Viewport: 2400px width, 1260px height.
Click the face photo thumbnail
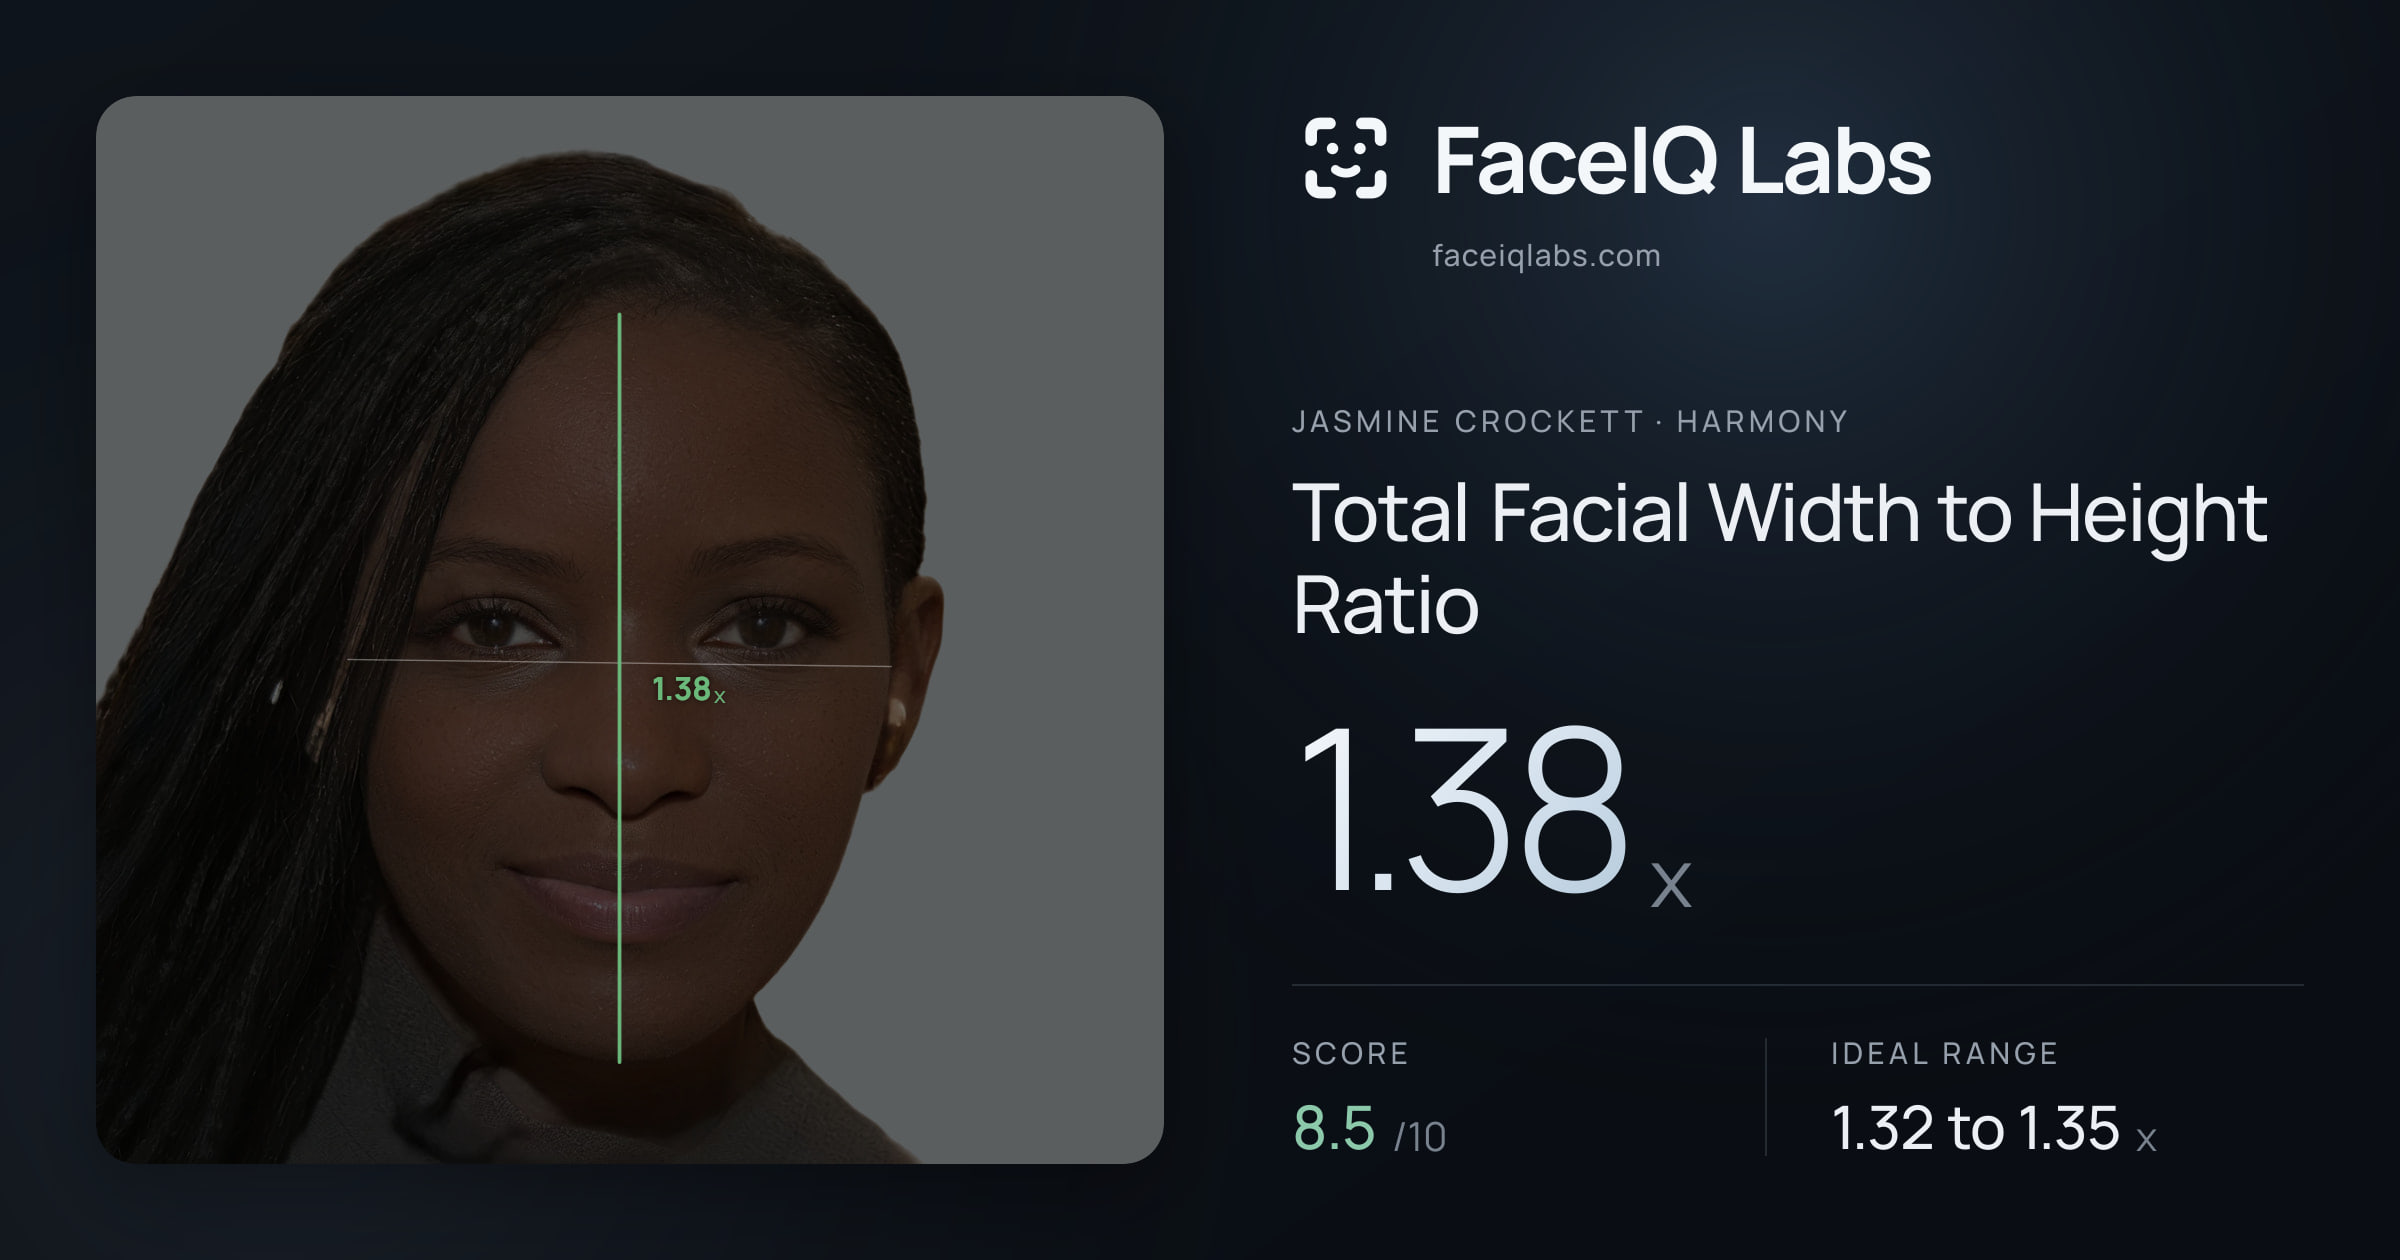click(x=630, y=629)
